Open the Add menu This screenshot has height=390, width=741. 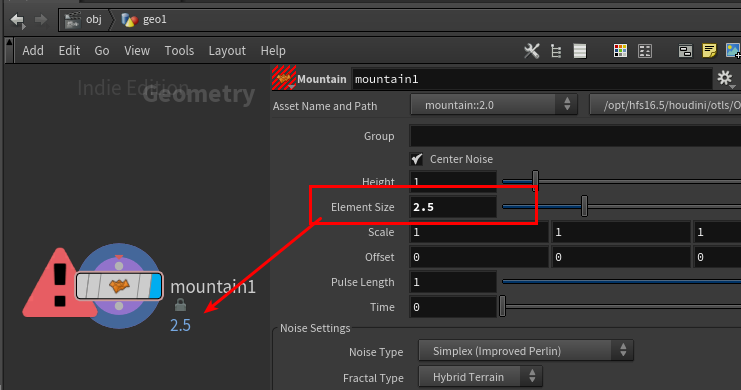pyautogui.click(x=33, y=51)
